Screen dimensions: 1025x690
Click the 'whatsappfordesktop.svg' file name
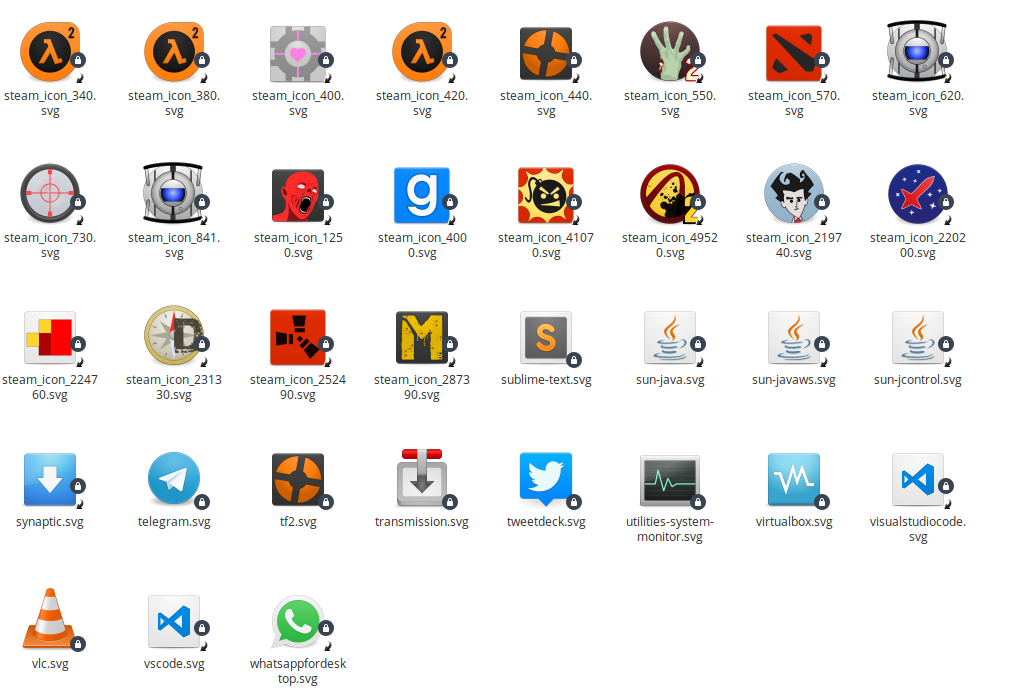coord(297,671)
